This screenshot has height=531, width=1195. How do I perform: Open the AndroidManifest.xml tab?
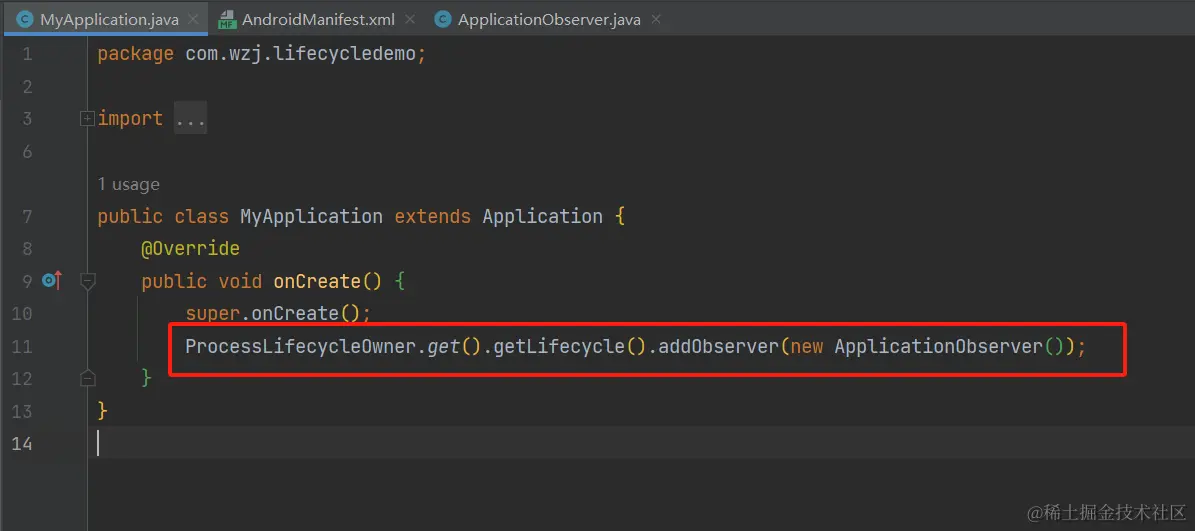coord(318,20)
